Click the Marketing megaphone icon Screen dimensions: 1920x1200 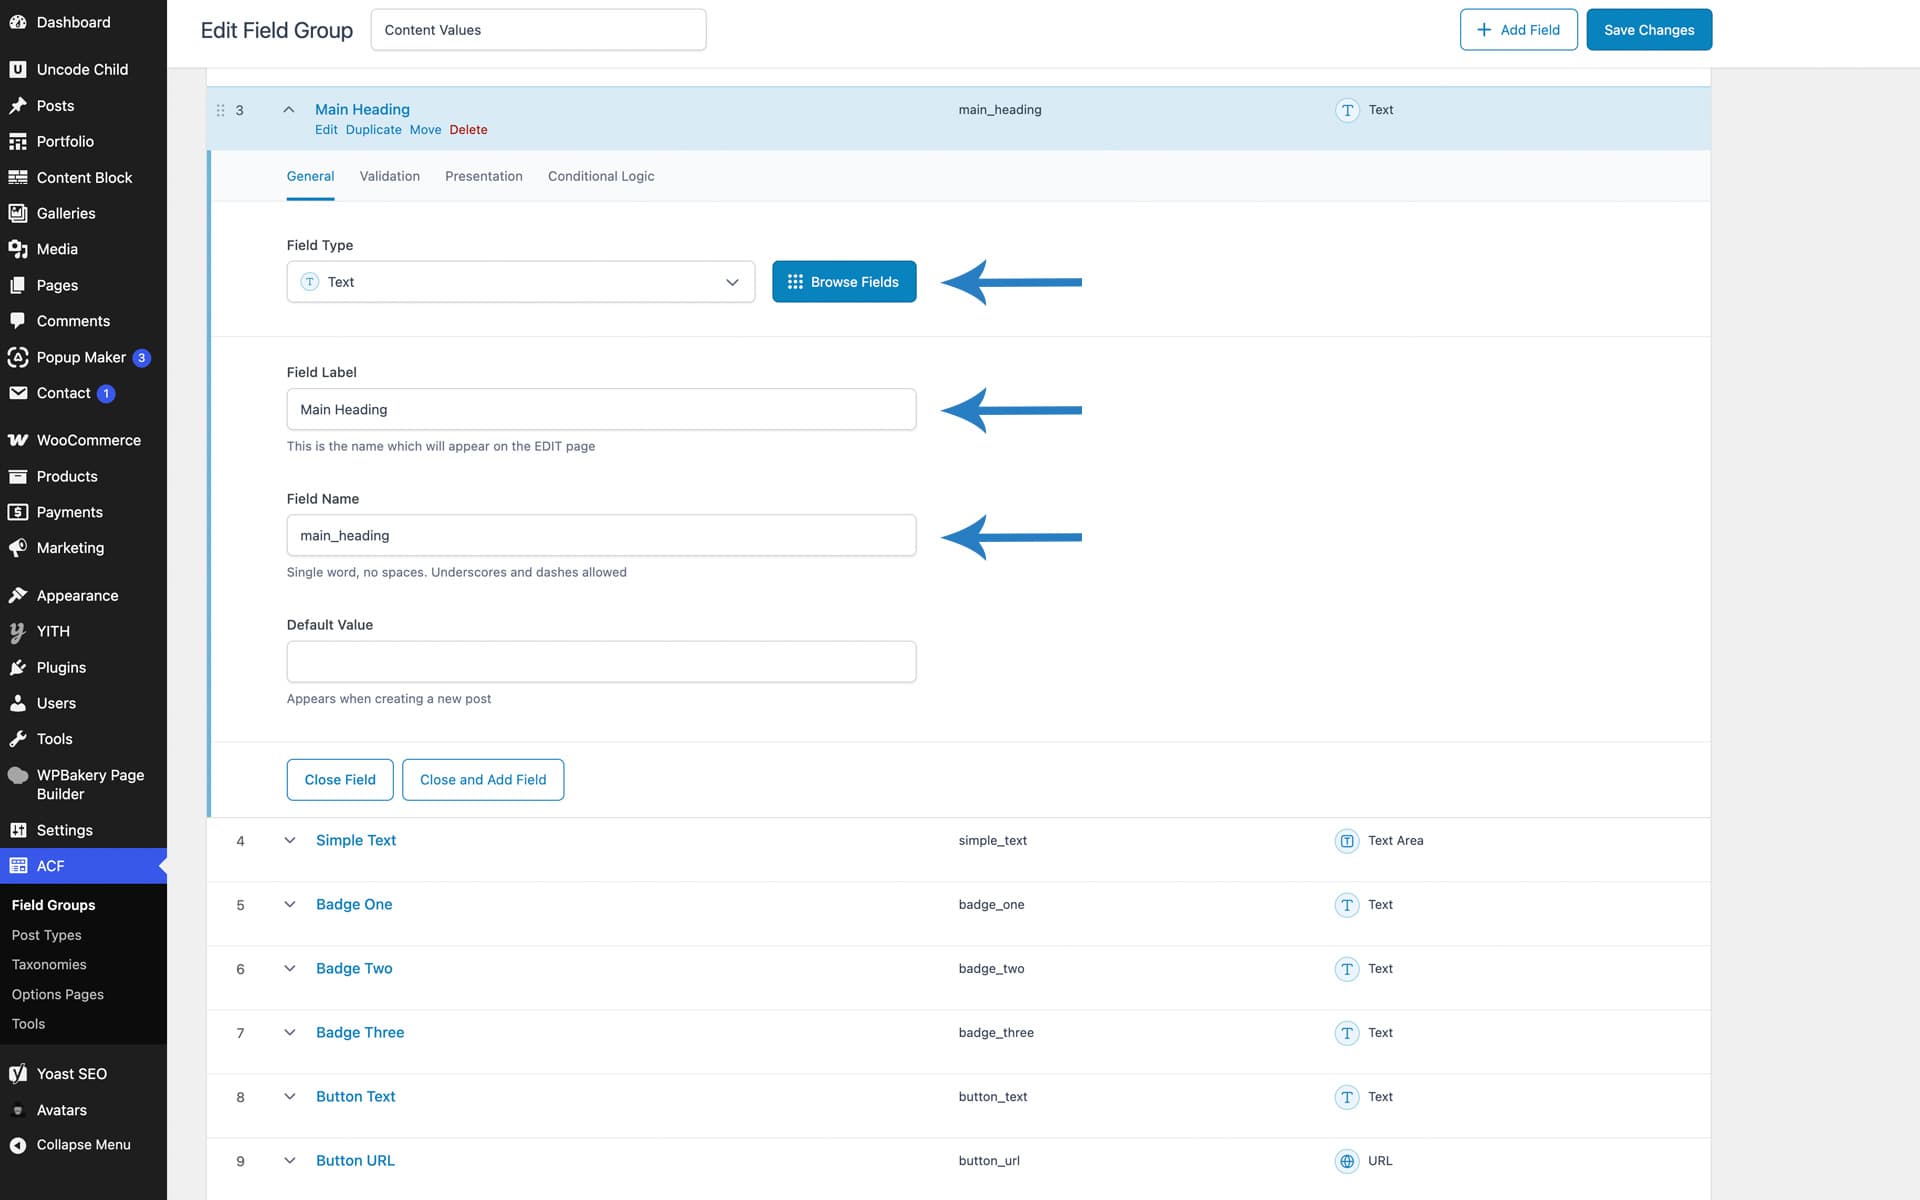coord(18,548)
